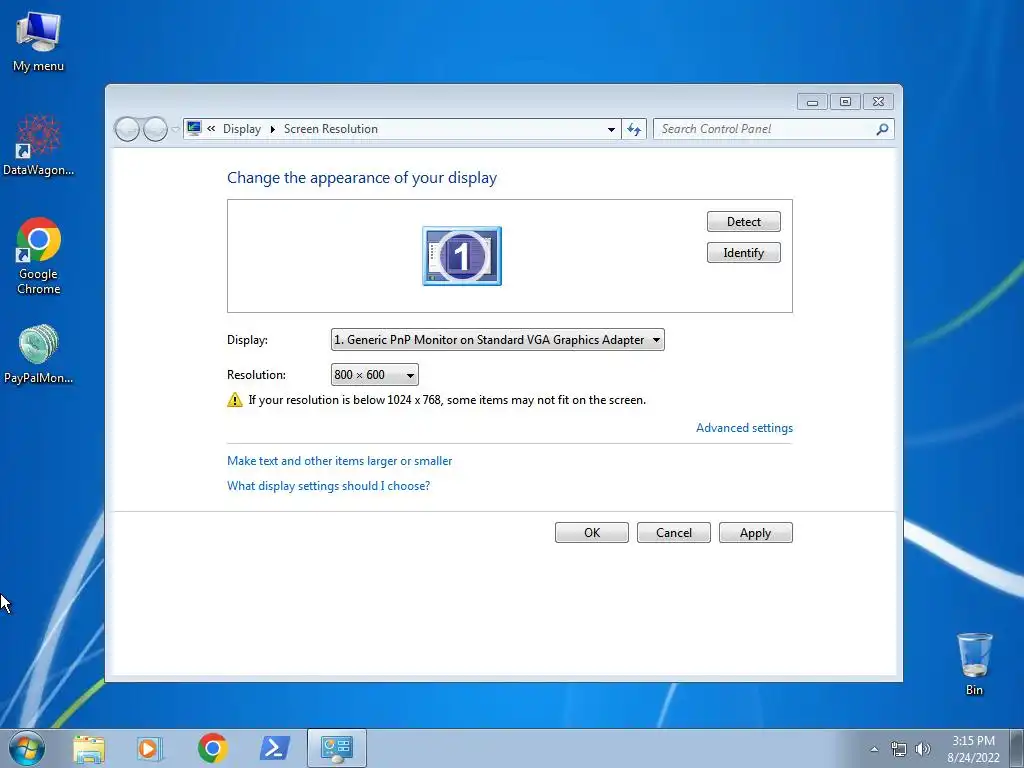Click the Apply button
The height and width of the screenshot is (768, 1024).
click(x=756, y=532)
